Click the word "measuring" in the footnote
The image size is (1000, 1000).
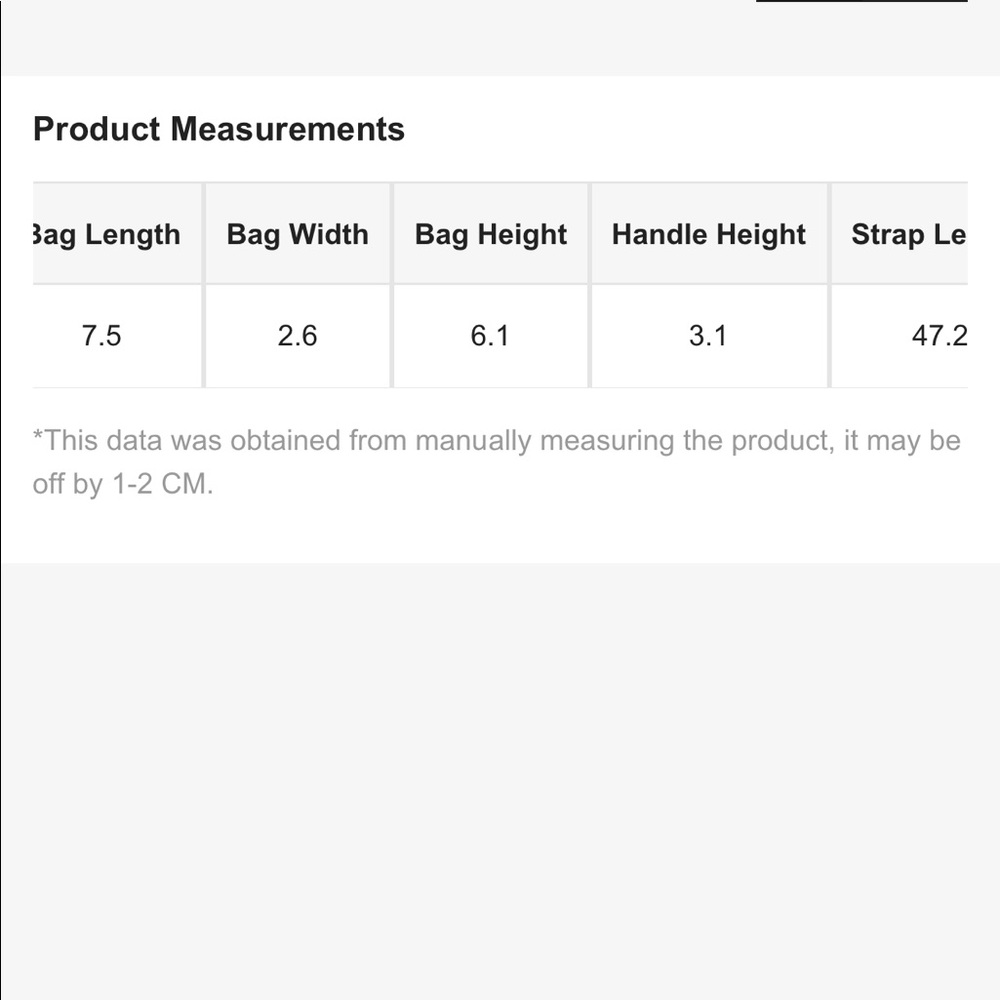pyautogui.click(x=607, y=441)
